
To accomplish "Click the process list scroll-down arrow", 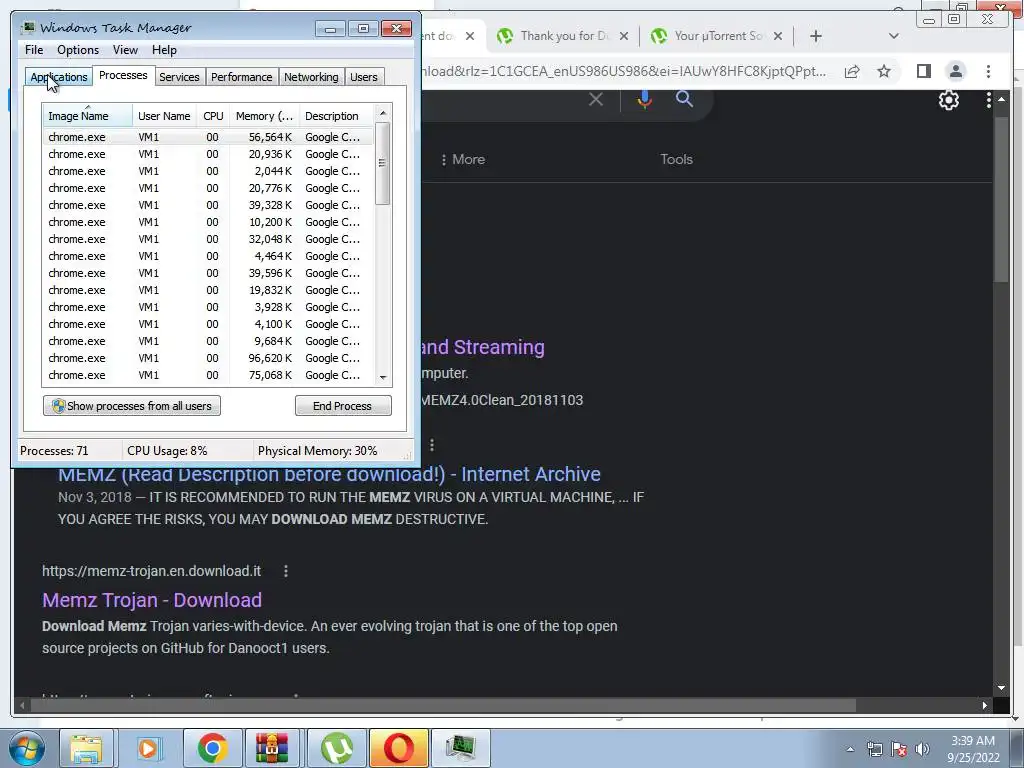I will pos(383,377).
